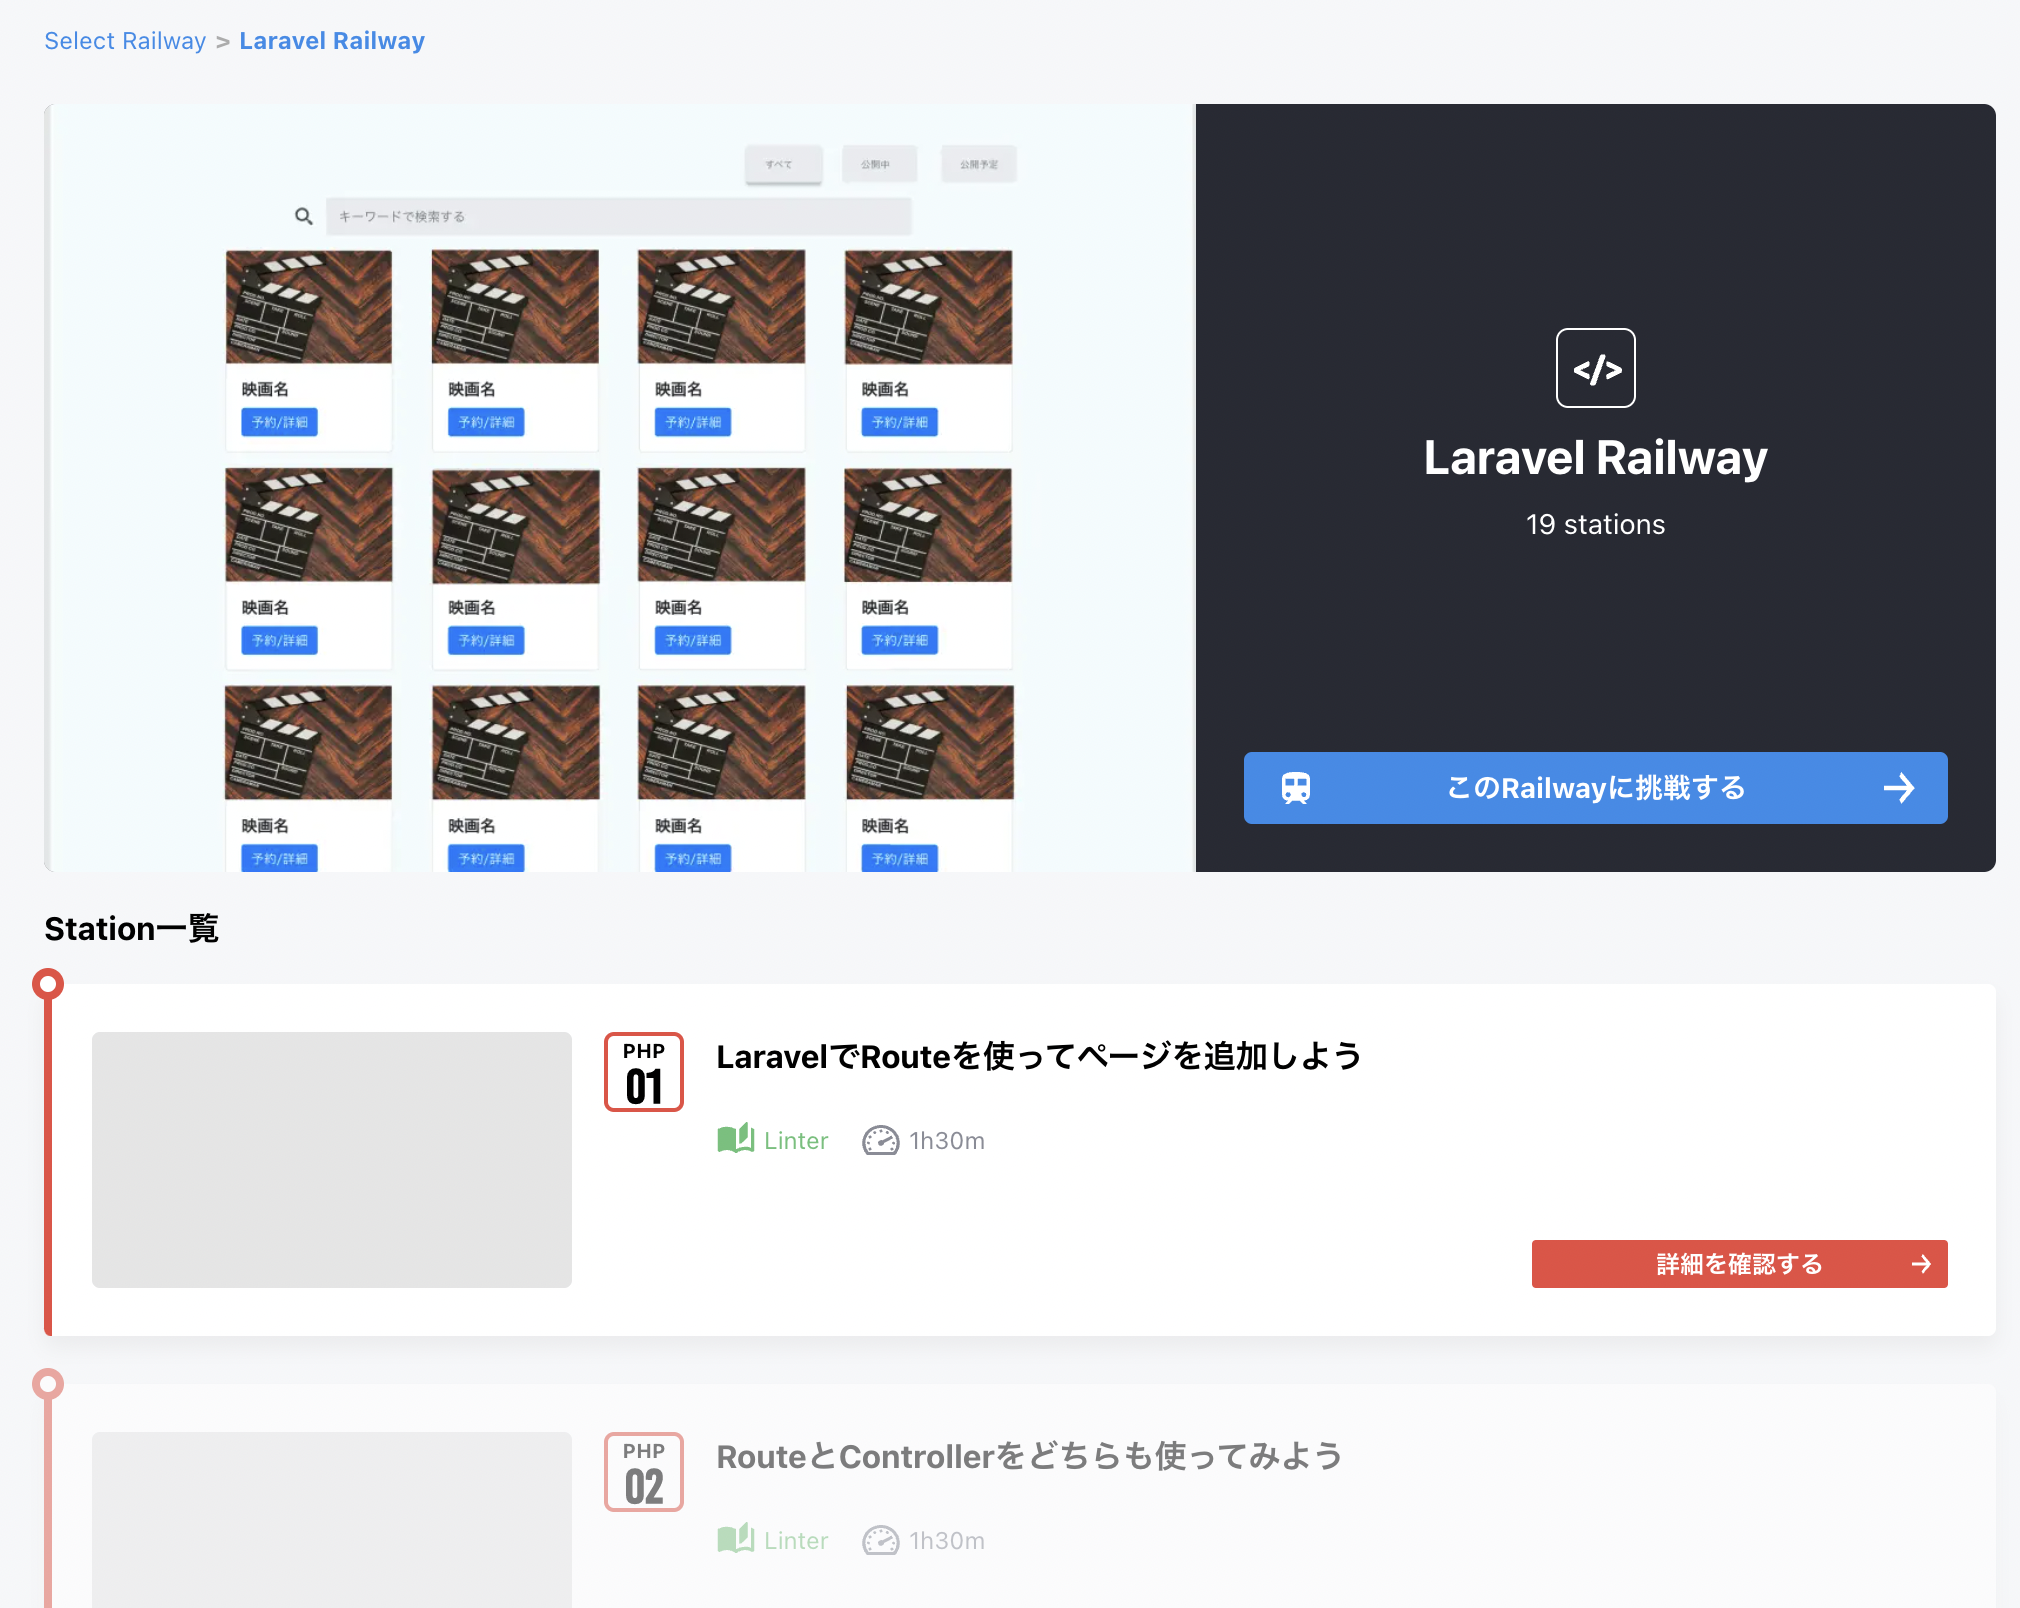
Task: Click the gray thumbnail of station 01
Action: click(x=332, y=1160)
